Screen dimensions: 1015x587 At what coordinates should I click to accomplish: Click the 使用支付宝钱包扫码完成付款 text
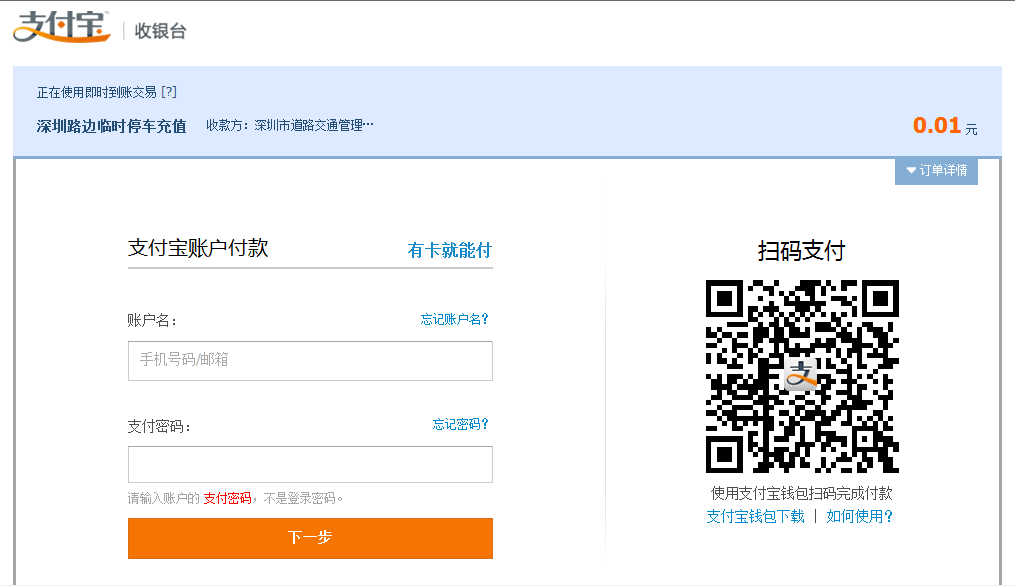click(801, 493)
